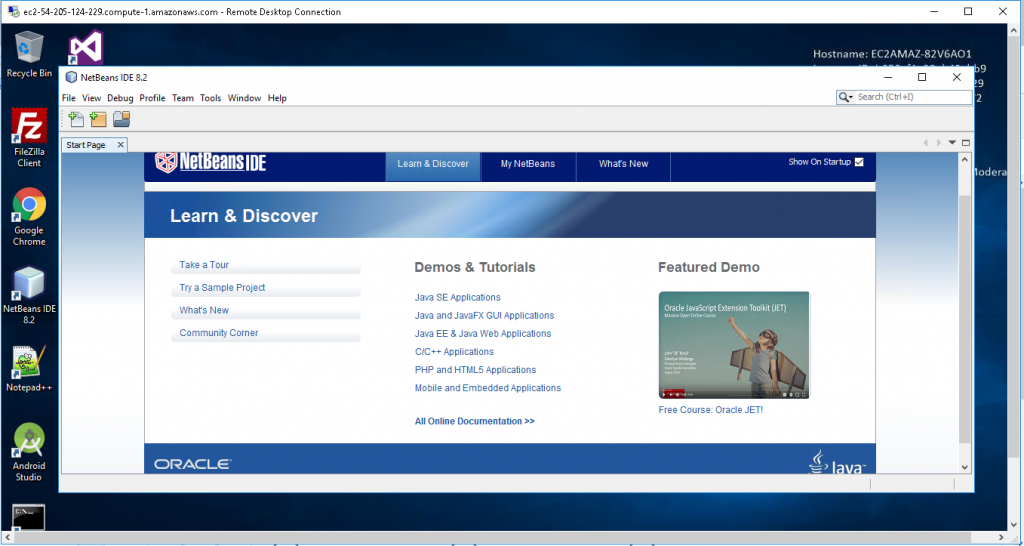Open the search options dropdown arrow
1024x546 pixels.
[847, 97]
